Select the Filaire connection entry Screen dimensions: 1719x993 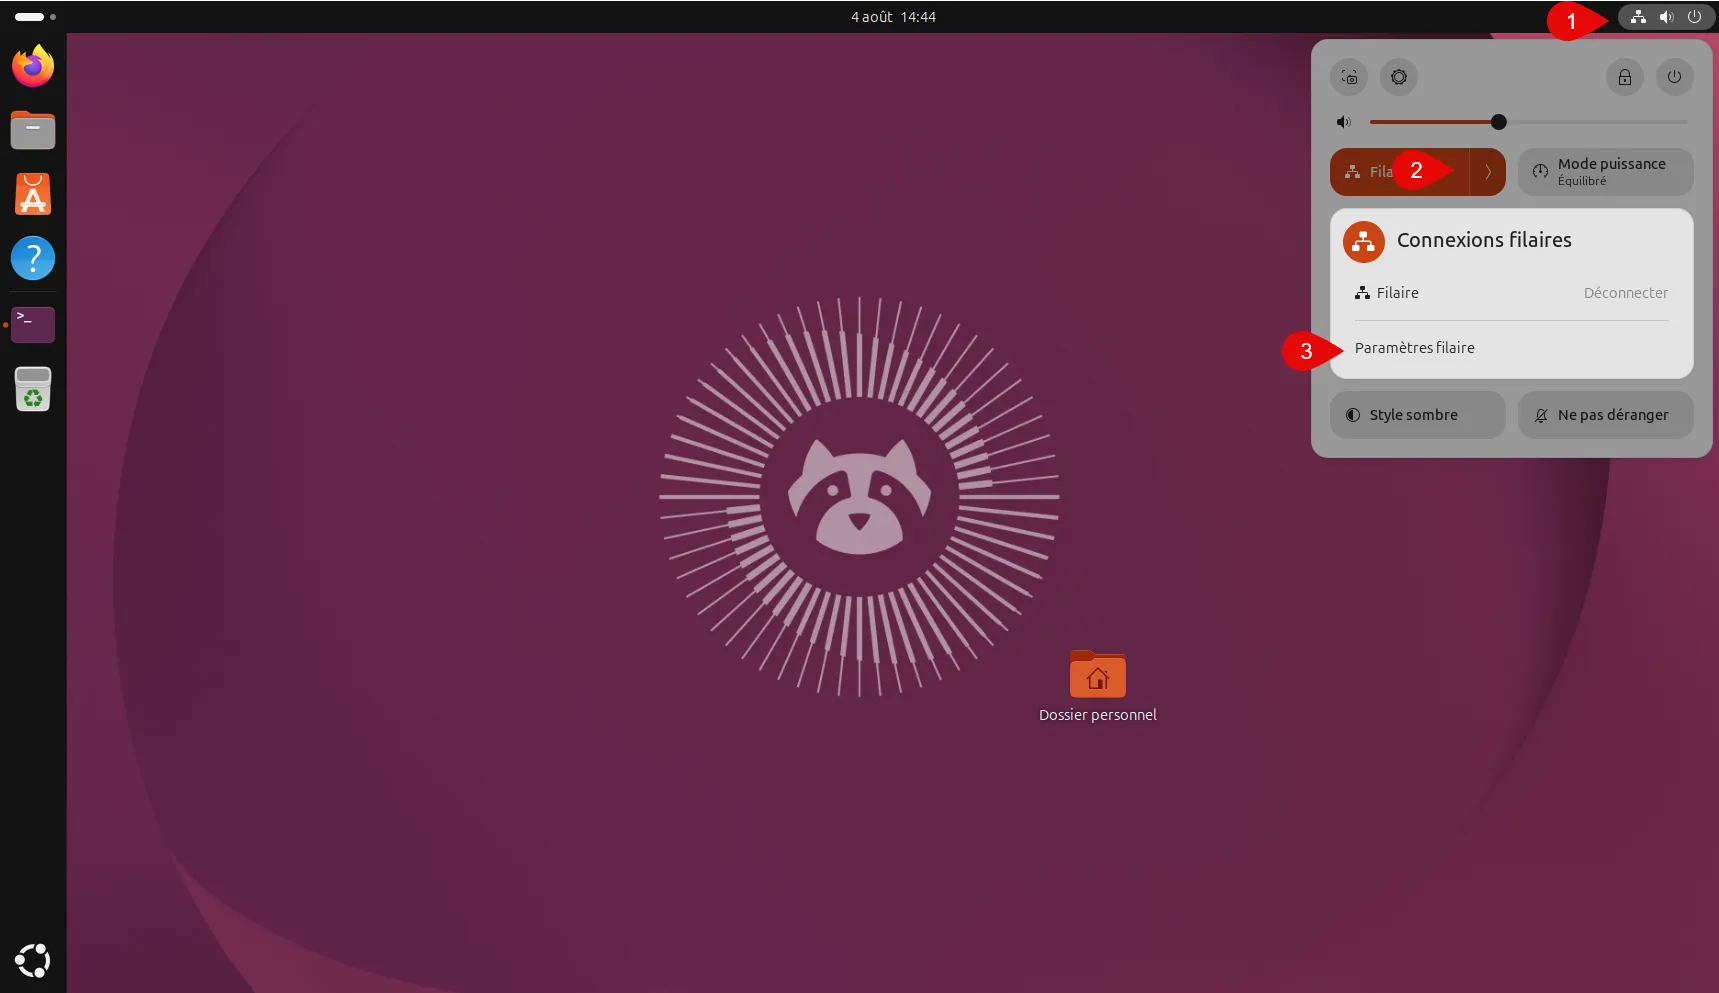click(1511, 293)
